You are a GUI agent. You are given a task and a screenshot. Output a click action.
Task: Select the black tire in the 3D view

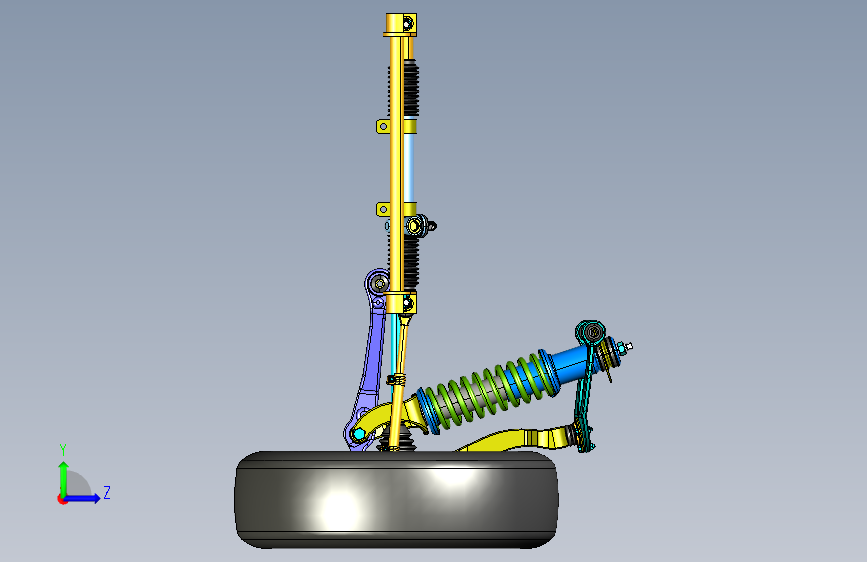tap(396, 499)
